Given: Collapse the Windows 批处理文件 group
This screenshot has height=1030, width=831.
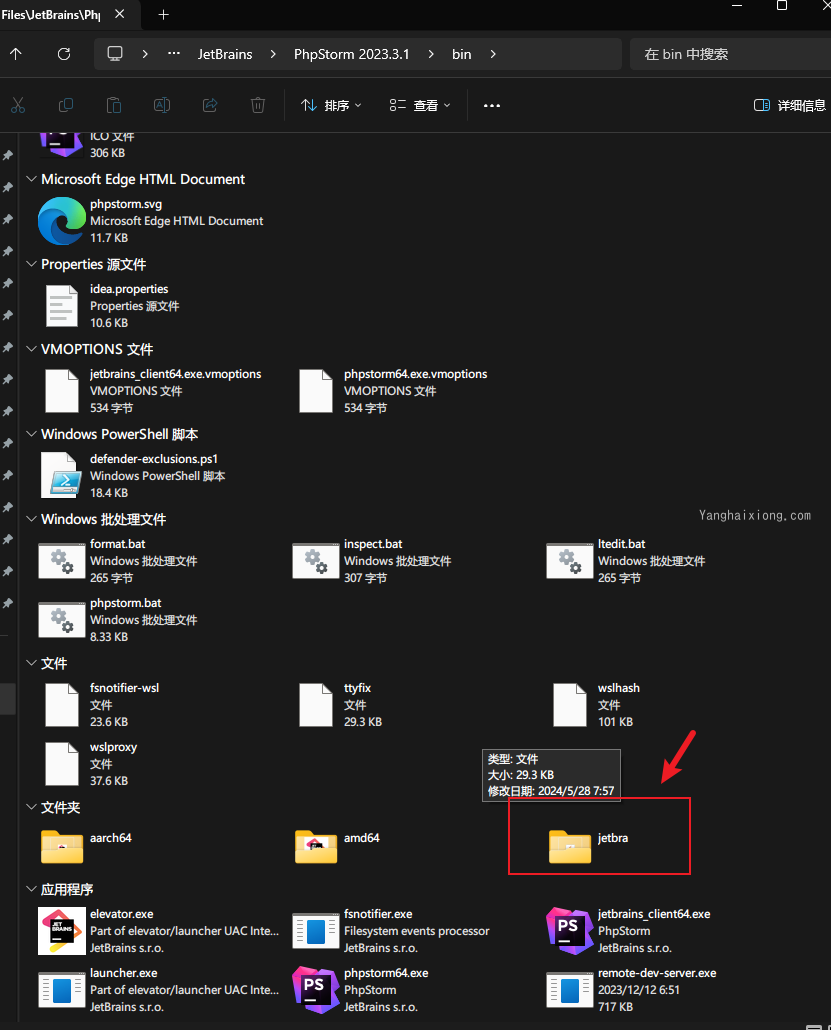Looking at the screenshot, I should (x=31, y=519).
